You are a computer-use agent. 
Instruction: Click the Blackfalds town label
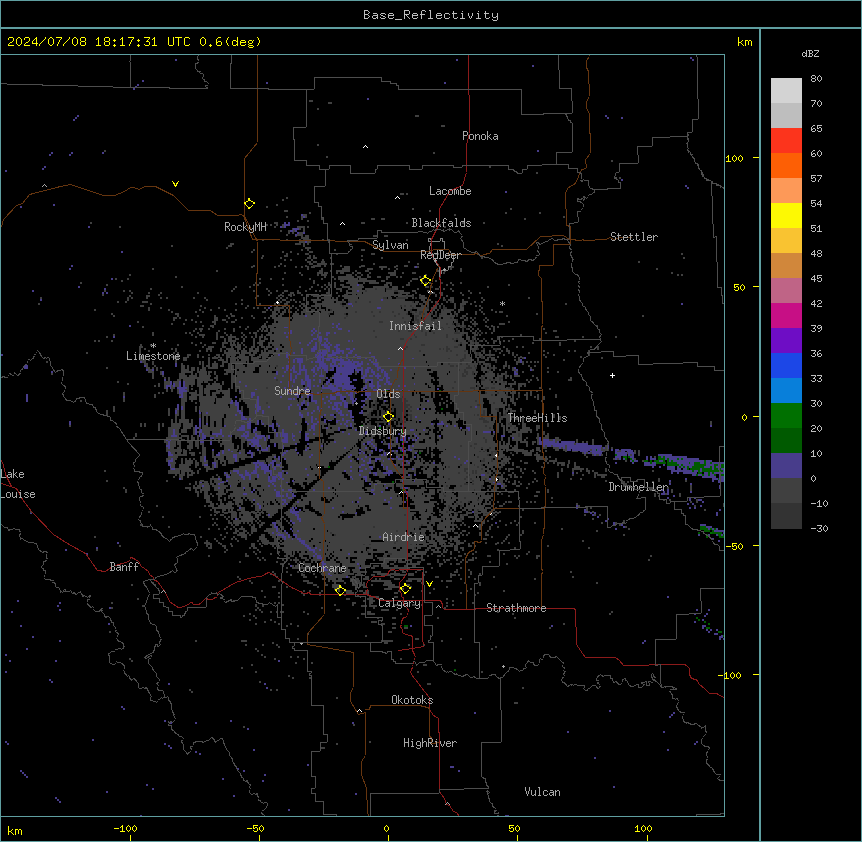pos(441,223)
